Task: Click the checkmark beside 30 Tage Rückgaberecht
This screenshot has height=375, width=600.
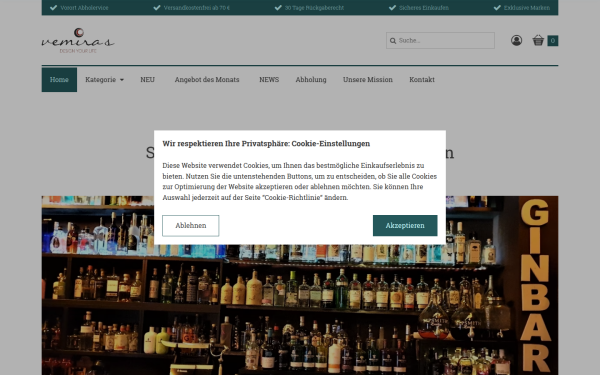Action: (x=278, y=8)
